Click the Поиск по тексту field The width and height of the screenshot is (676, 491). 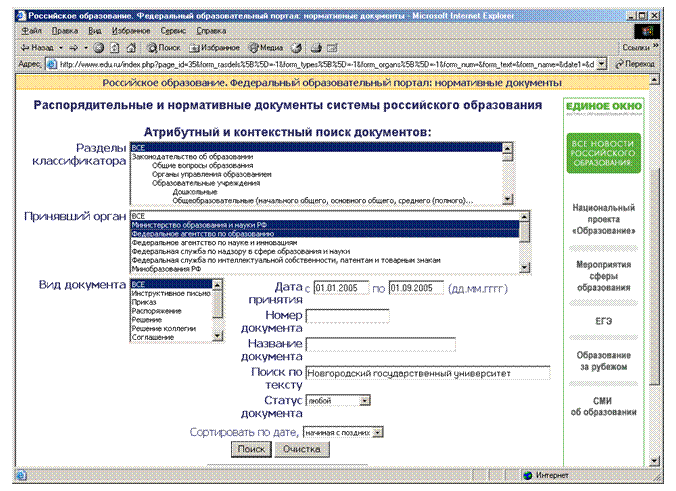[x=428, y=373]
